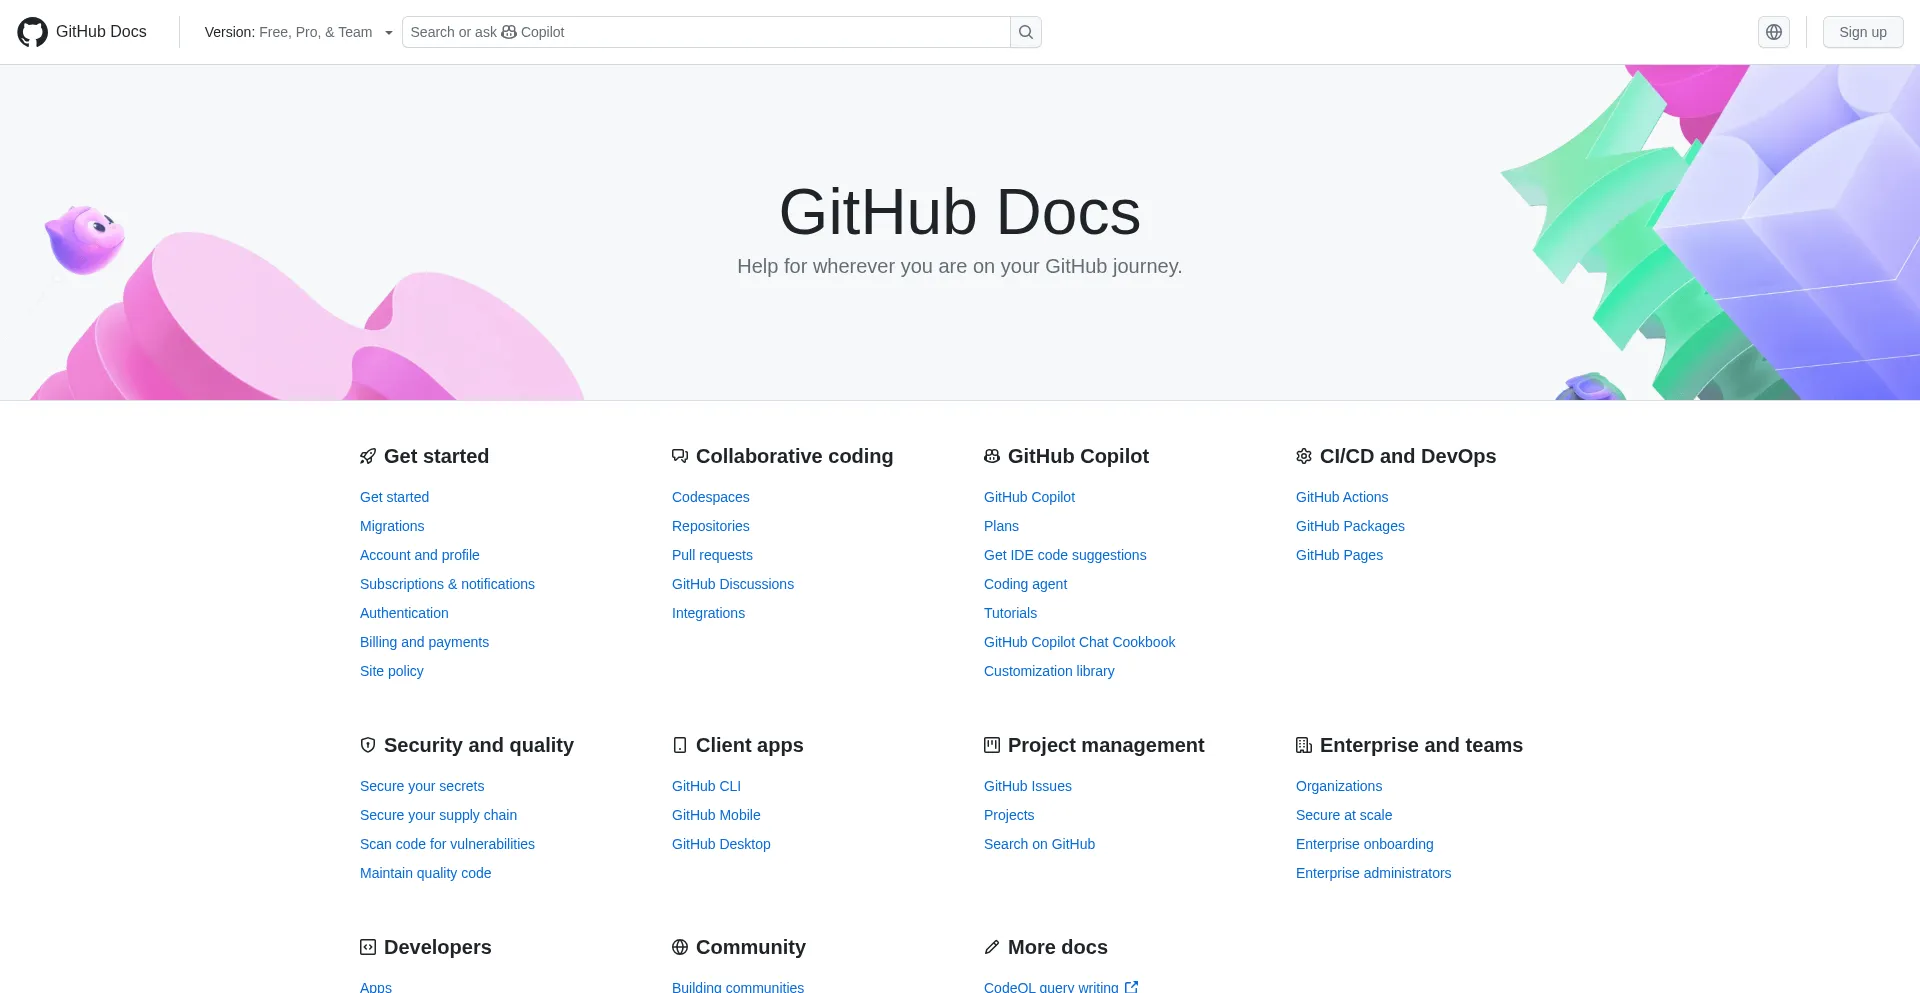Click the Community section heading text
This screenshot has width=1920, height=993.
click(750, 947)
